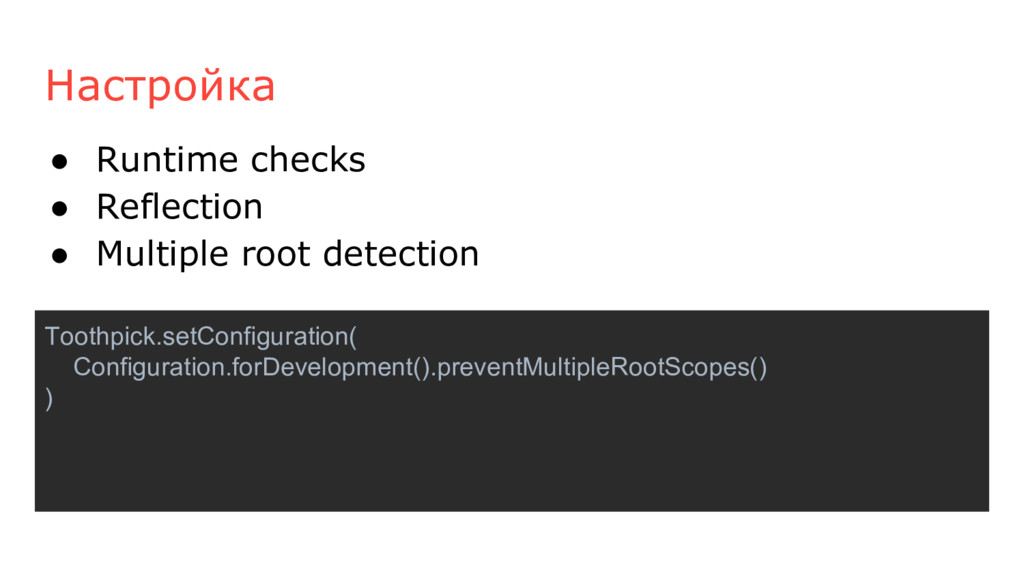1024x576 pixels.
Task: Click the Reflection bullet text
Action: [x=180, y=207]
